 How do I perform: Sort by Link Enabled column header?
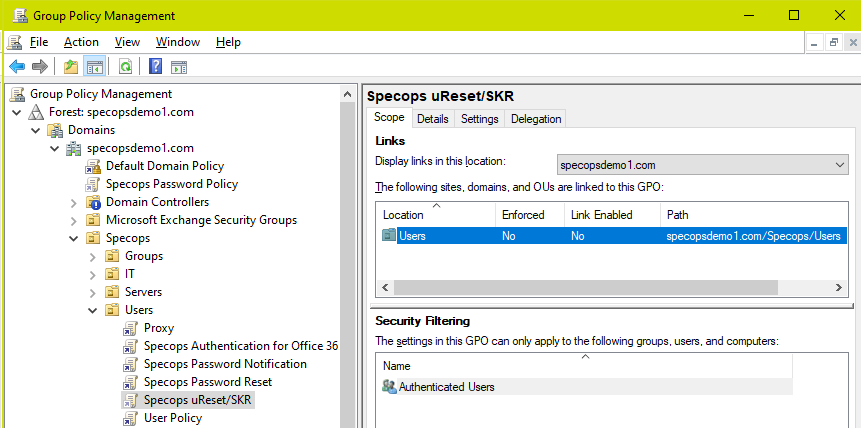612,214
